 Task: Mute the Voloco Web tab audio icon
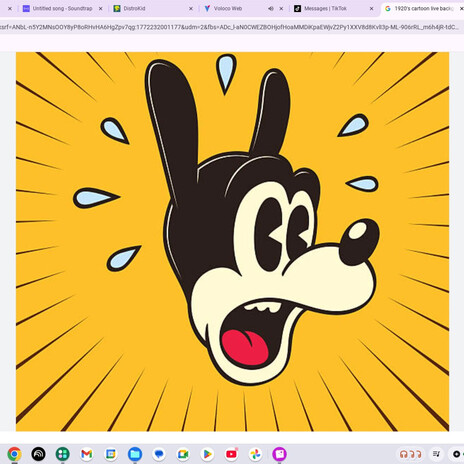tap(271, 9)
